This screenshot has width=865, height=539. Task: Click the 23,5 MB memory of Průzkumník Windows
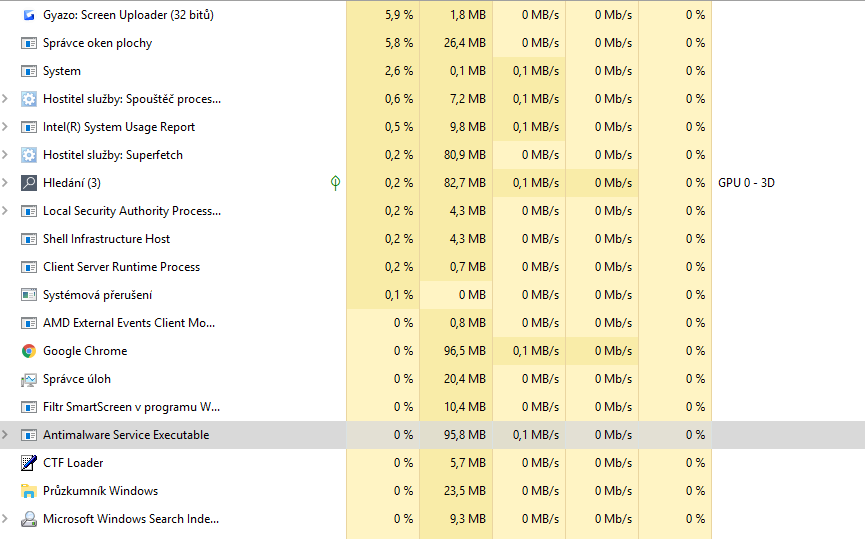(464, 491)
